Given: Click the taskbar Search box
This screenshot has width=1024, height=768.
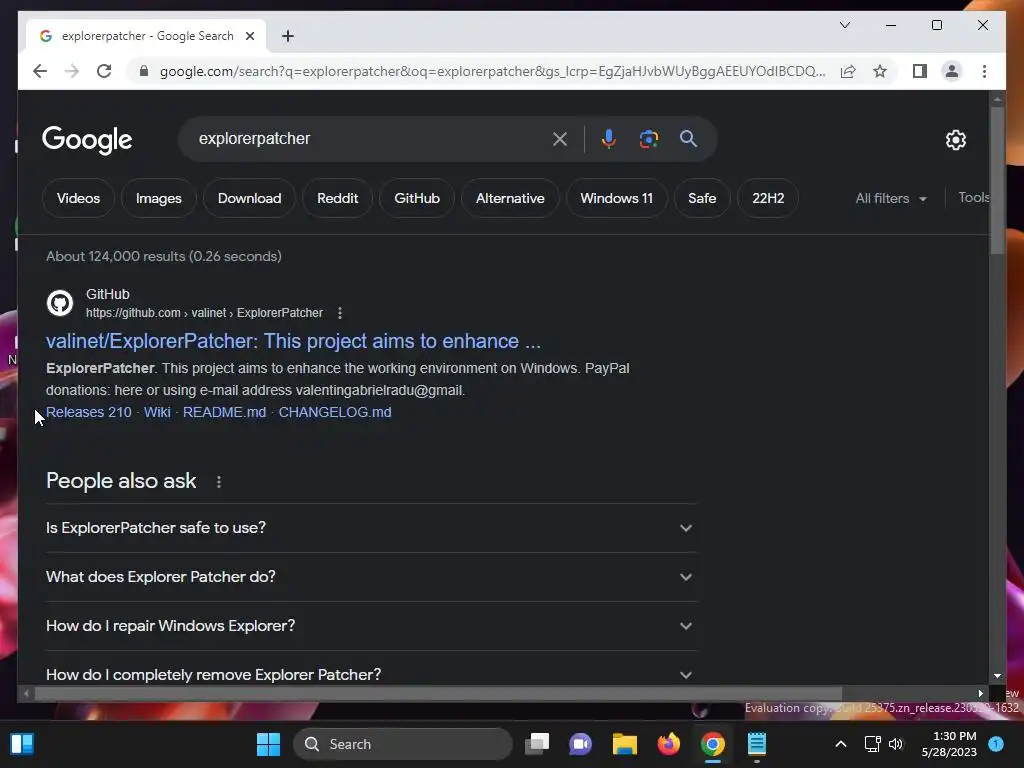Looking at the screenshot, I should (x=403, y=744).
